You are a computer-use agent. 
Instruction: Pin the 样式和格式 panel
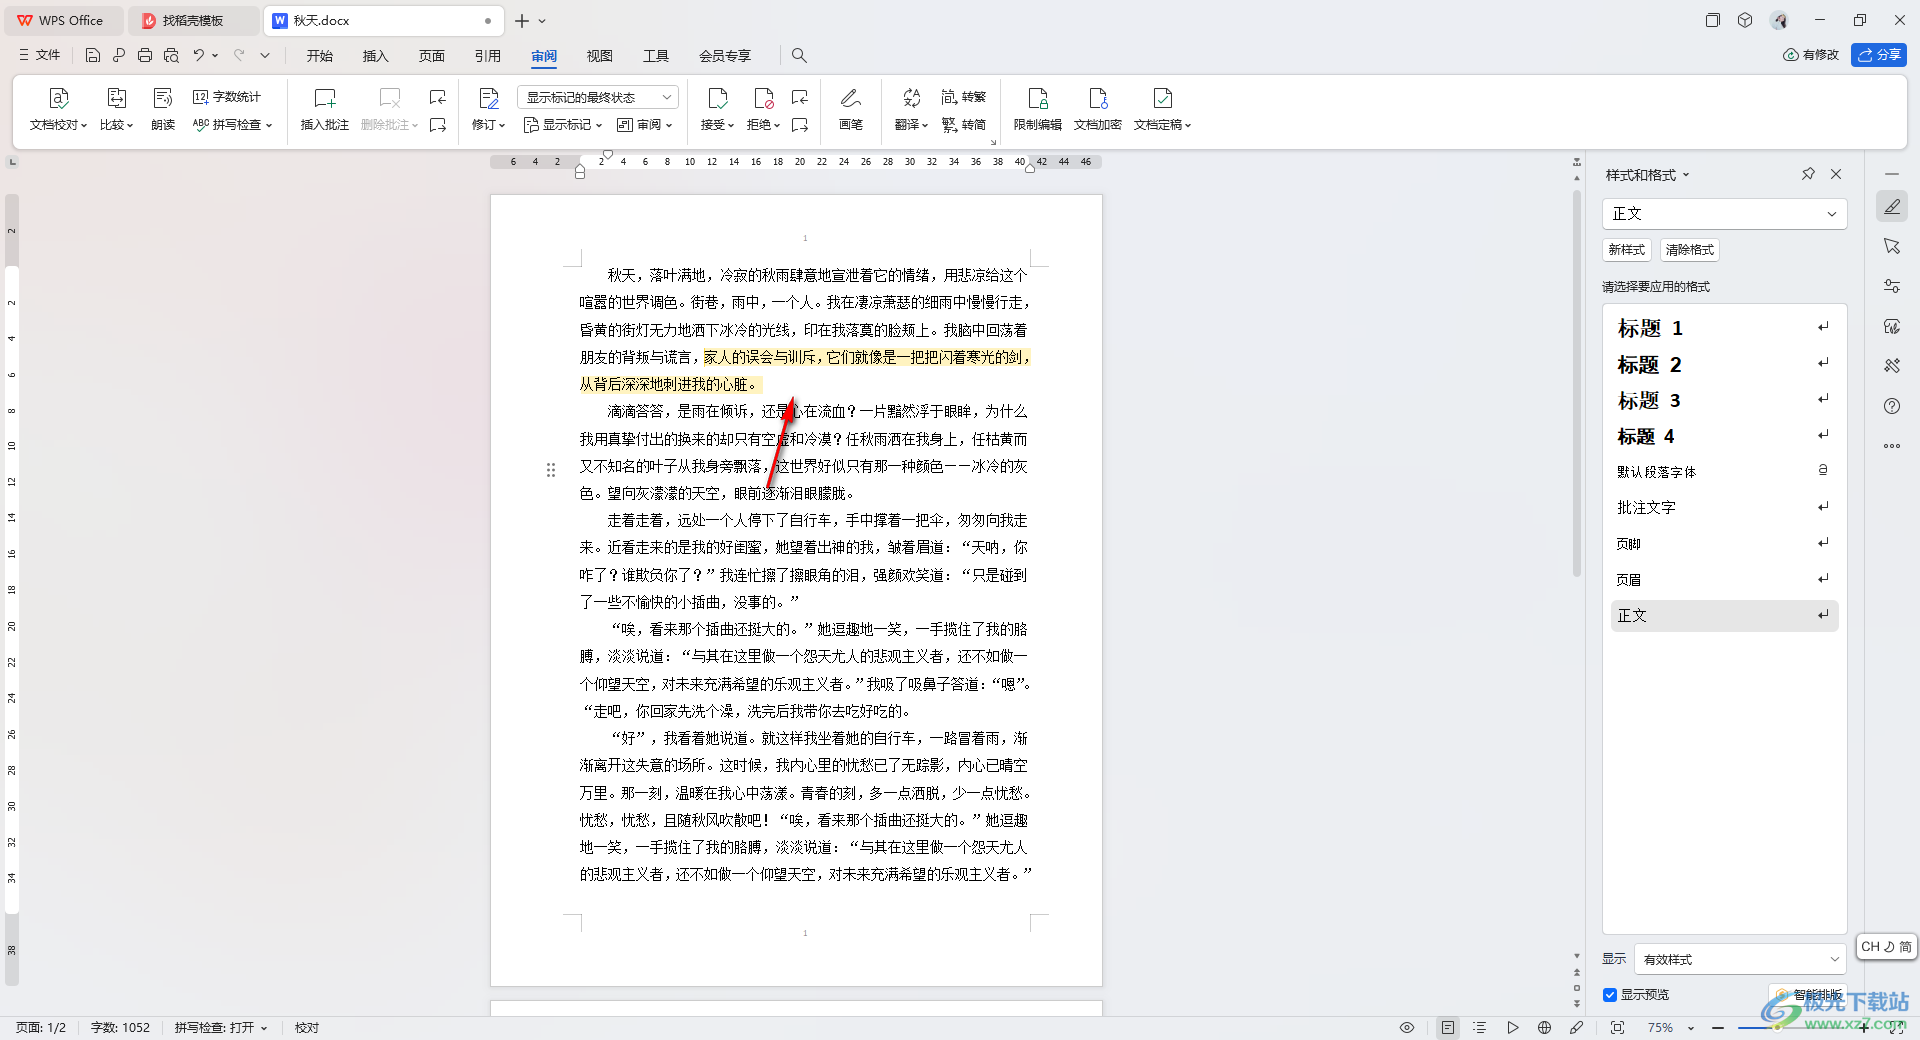[1808, 174]
